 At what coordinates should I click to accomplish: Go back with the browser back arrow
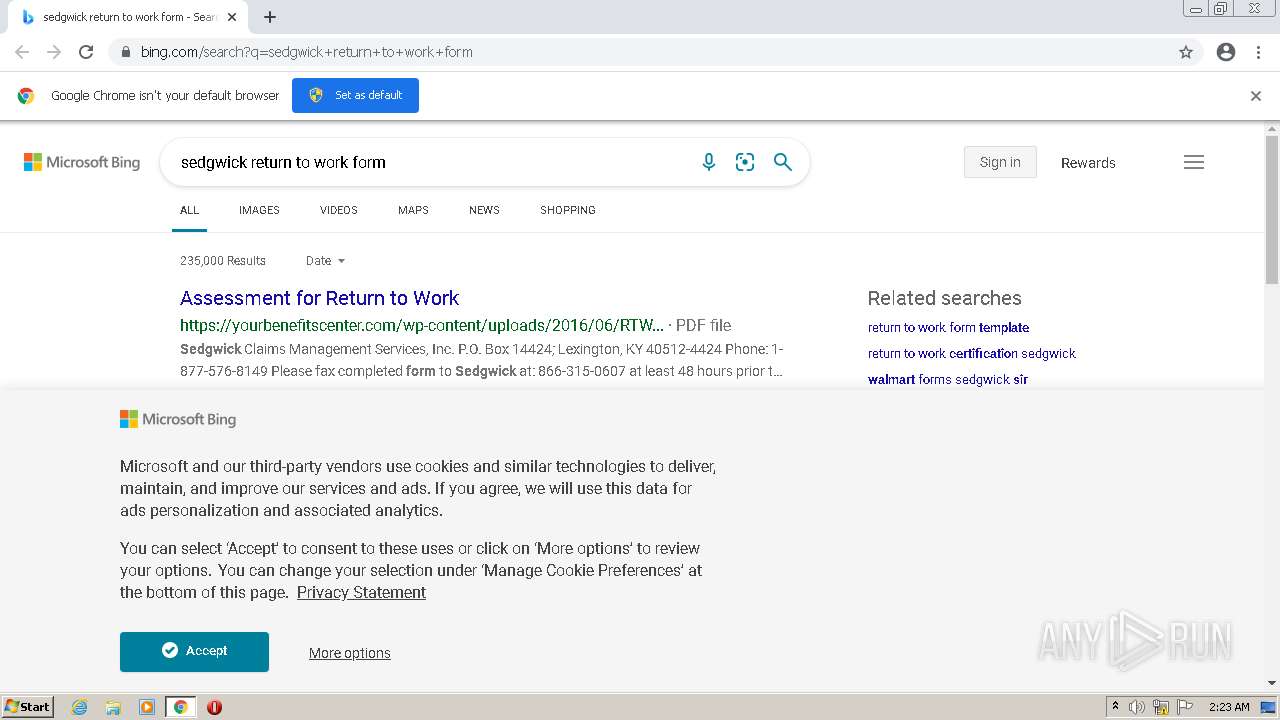point(22,52)
